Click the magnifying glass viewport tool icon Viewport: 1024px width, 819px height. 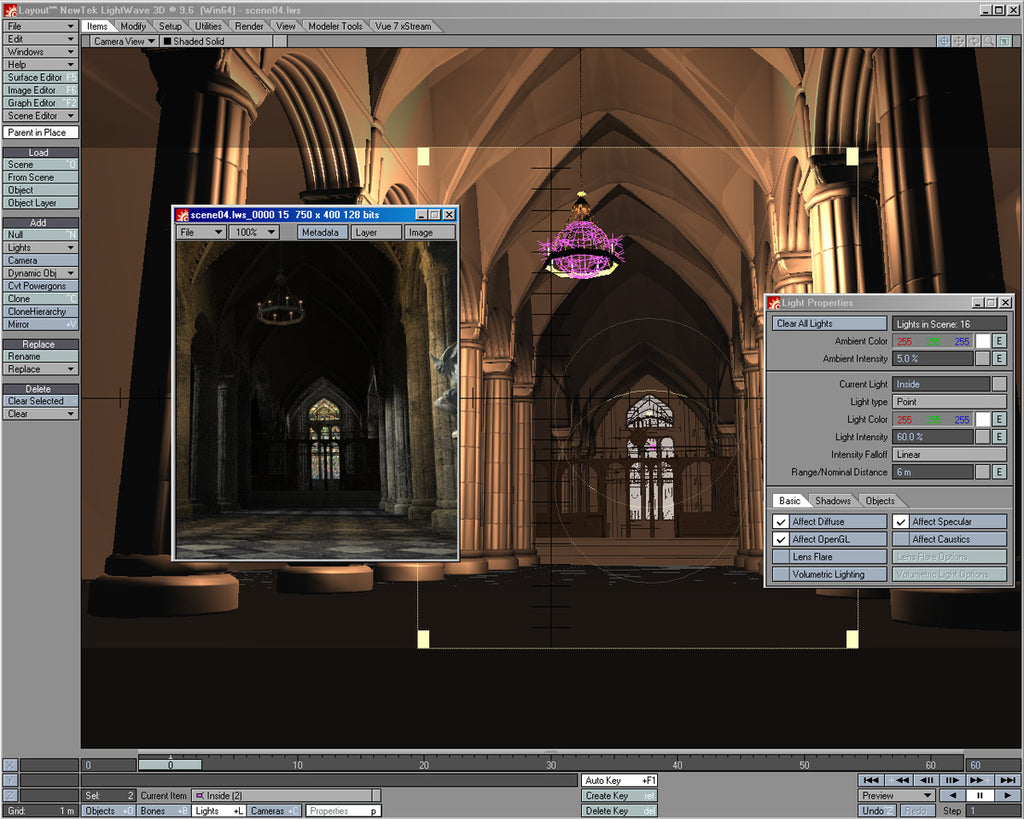(988, 41)
